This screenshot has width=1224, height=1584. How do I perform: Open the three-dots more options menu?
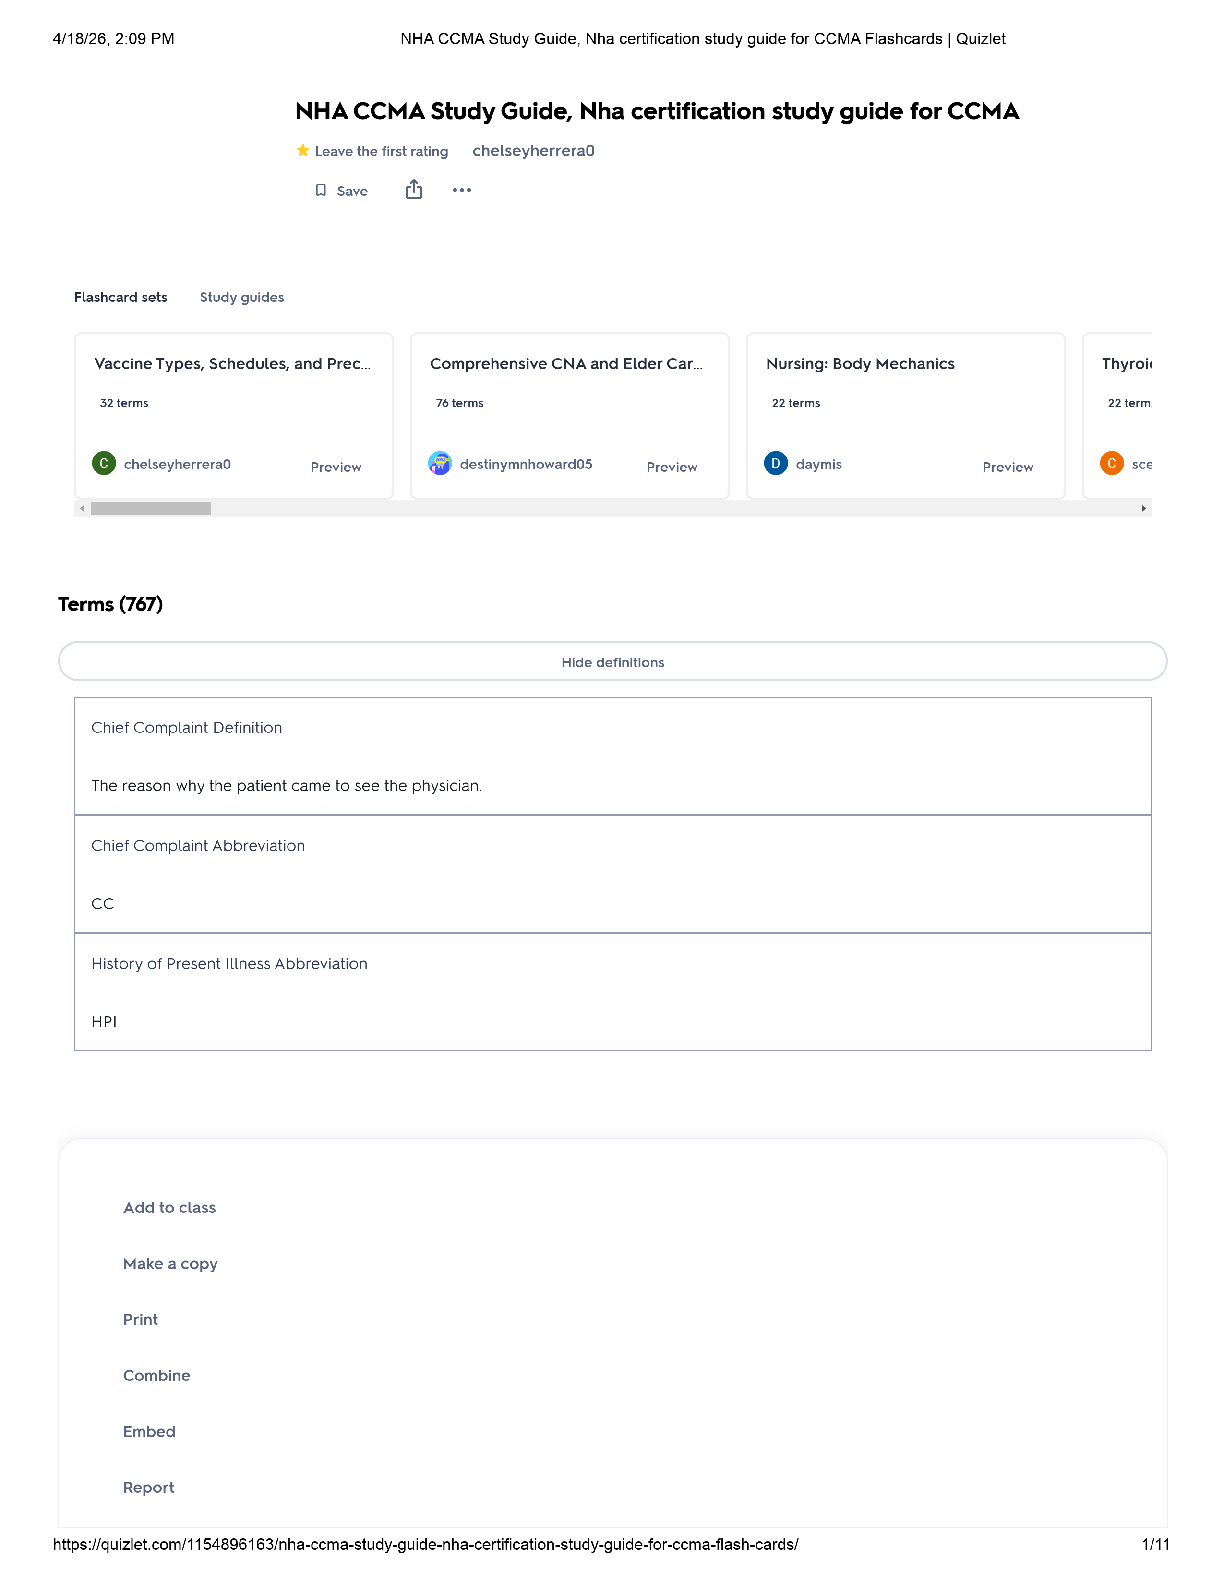click(x=462, y=190)
